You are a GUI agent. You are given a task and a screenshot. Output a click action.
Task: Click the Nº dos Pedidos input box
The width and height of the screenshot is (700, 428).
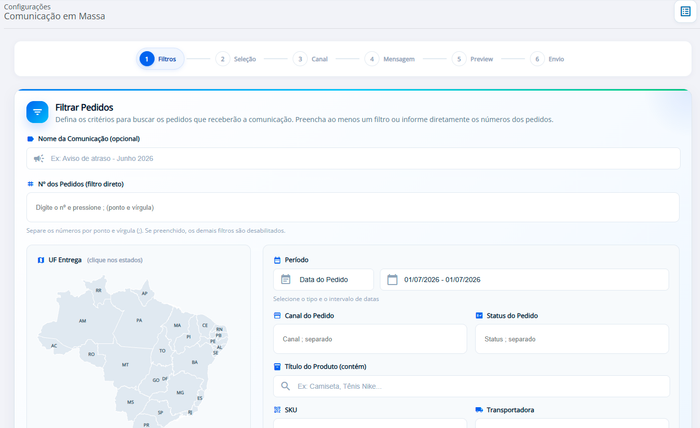[353, 208]
